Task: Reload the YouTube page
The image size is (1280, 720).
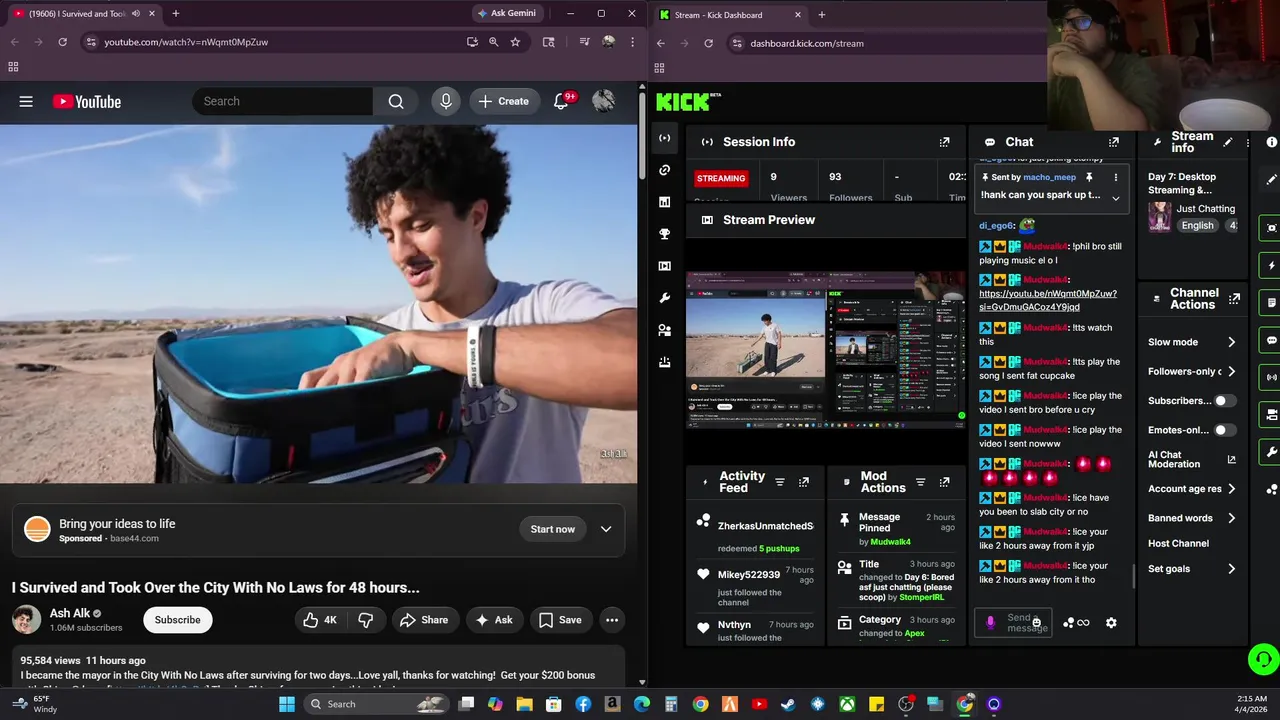Action: click(62, 42)
